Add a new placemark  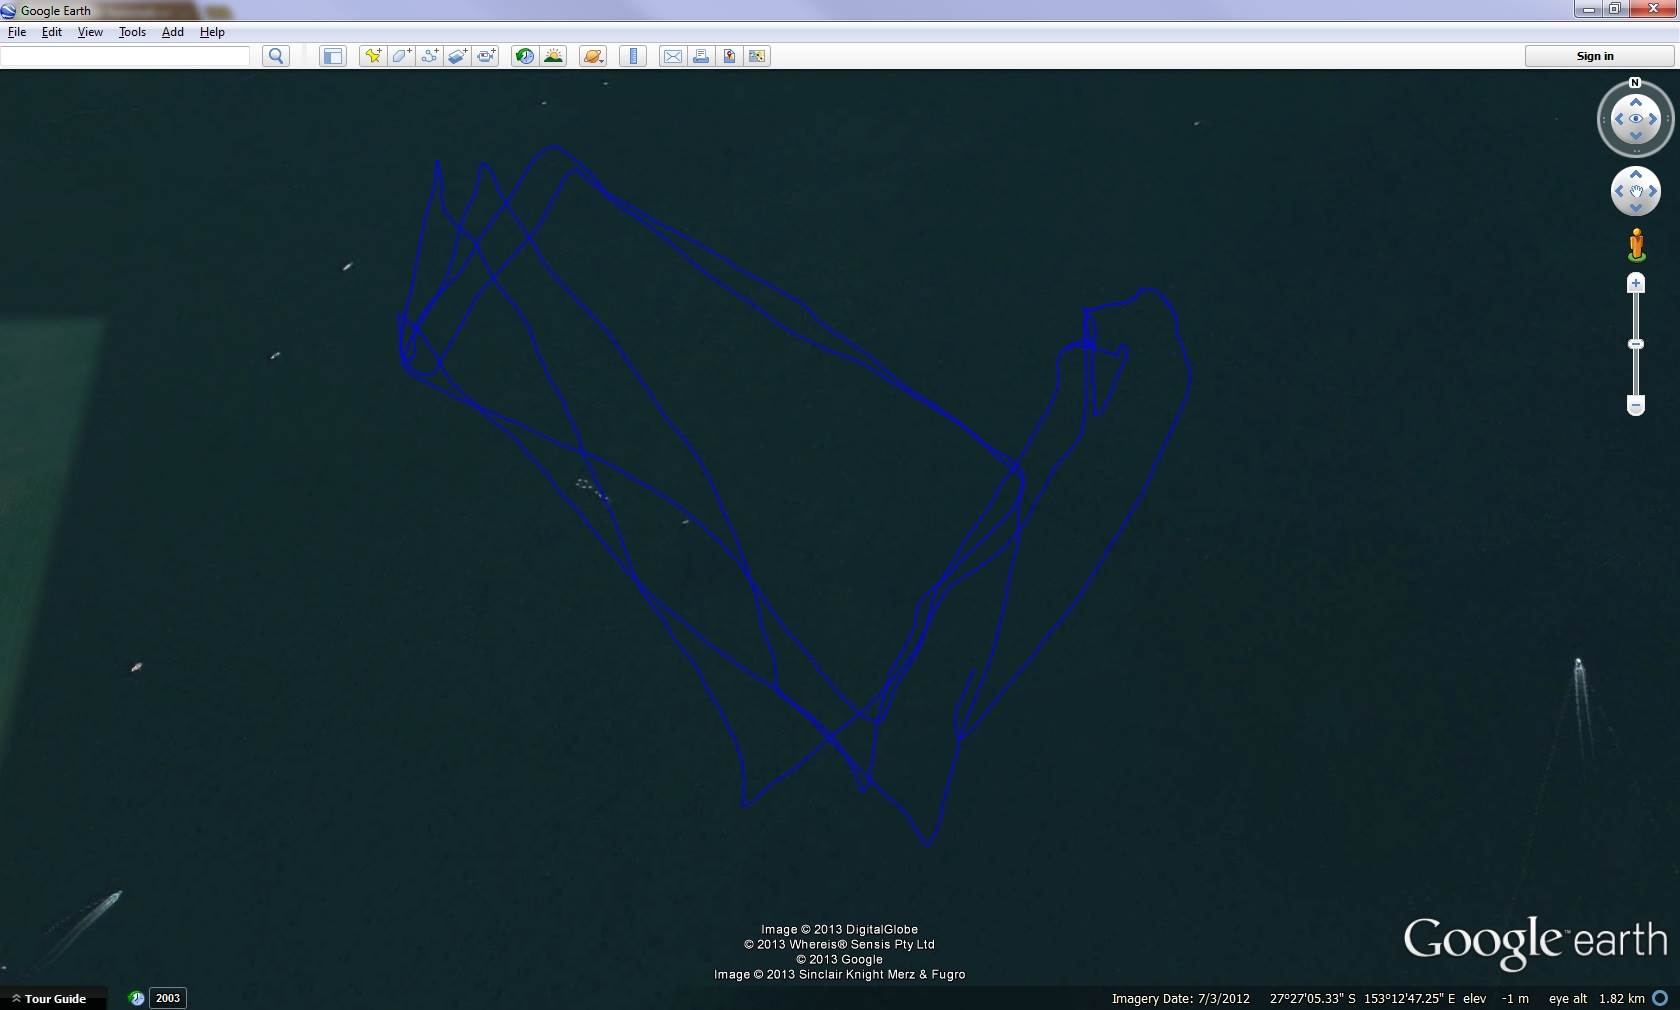tap(372, 56)
